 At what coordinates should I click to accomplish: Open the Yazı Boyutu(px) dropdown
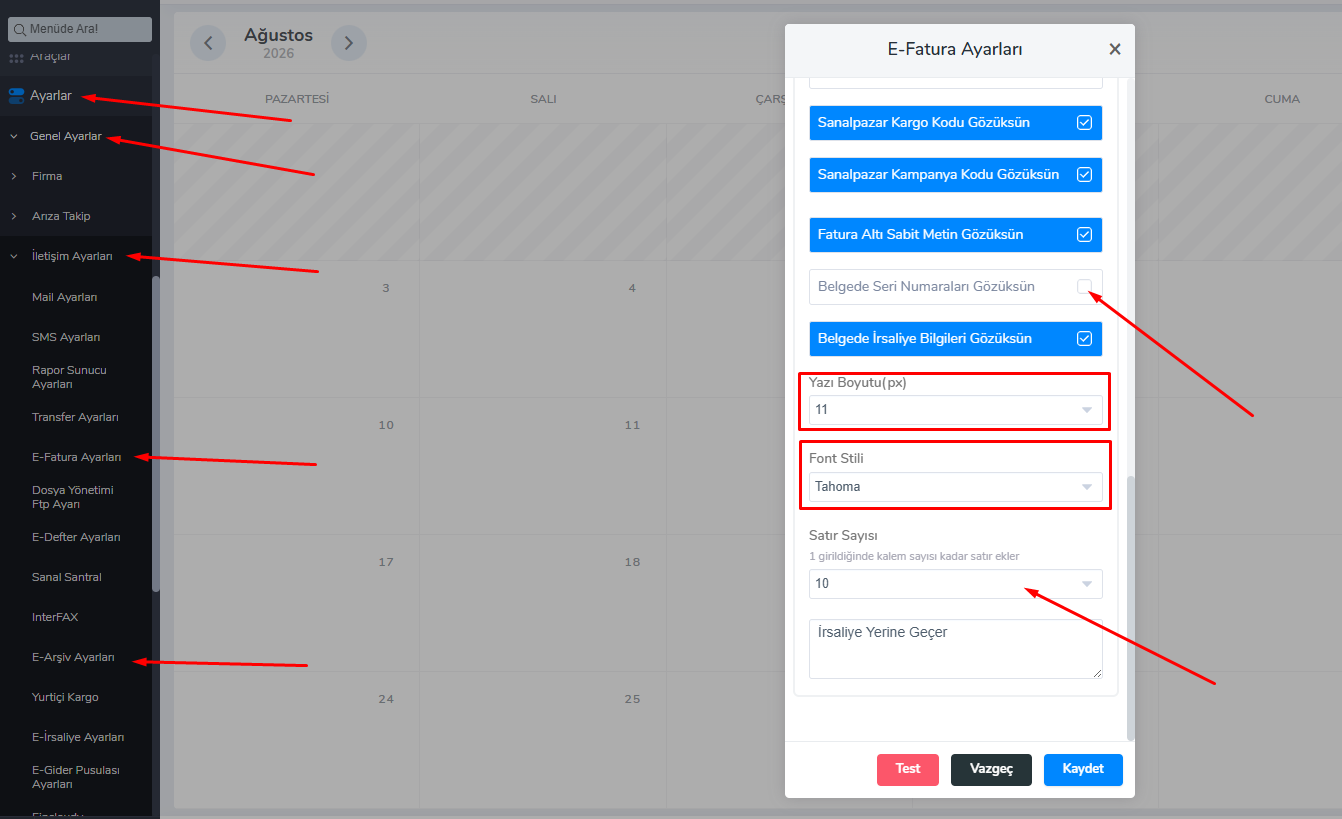[956, 410]
